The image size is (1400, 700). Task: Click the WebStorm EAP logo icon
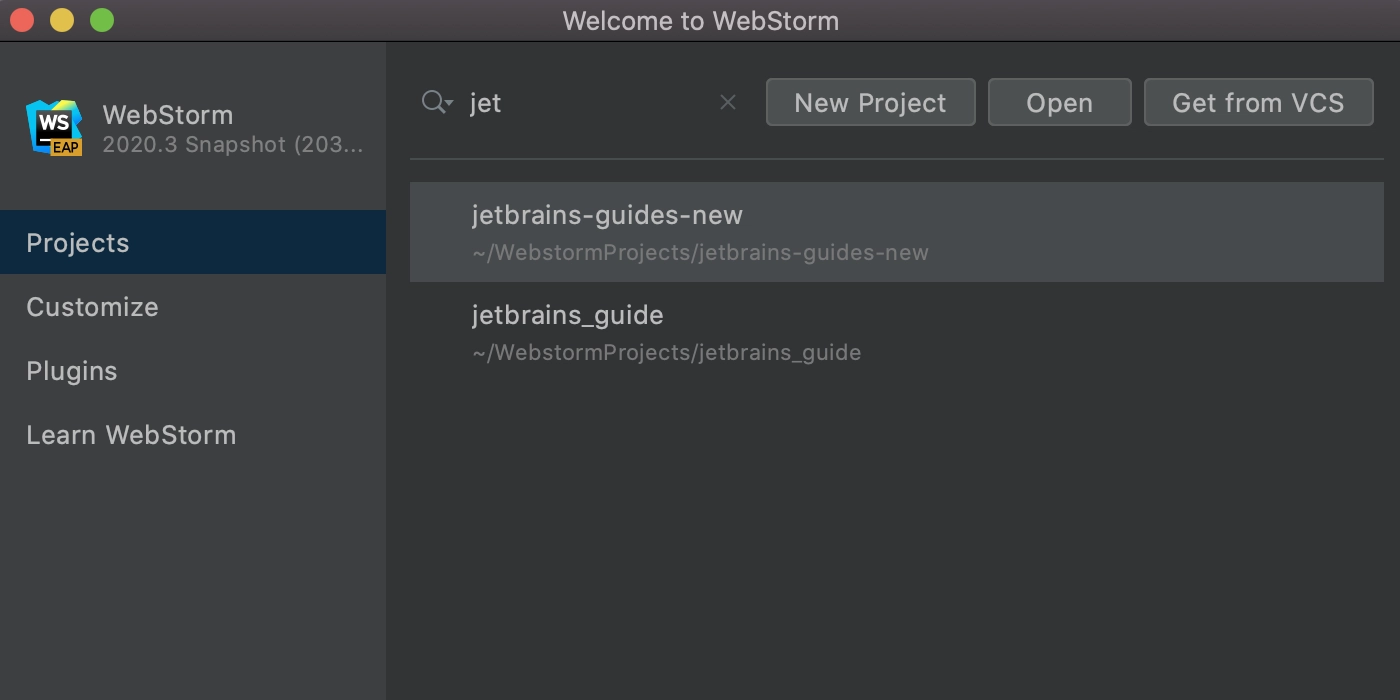click(54, 128)
